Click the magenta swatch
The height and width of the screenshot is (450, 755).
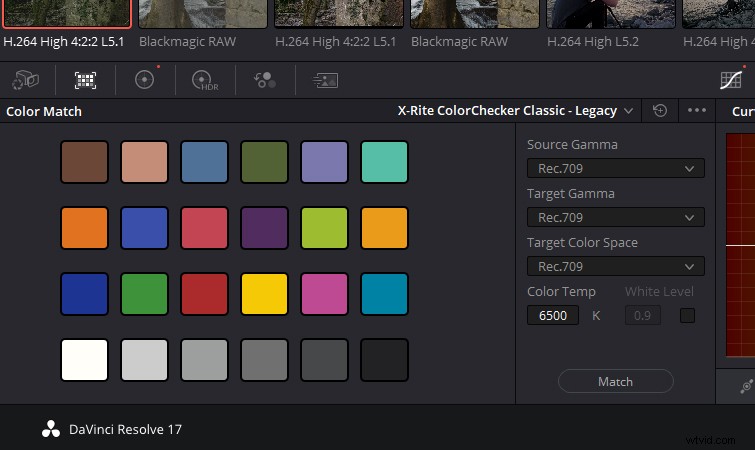click(324, 294)
